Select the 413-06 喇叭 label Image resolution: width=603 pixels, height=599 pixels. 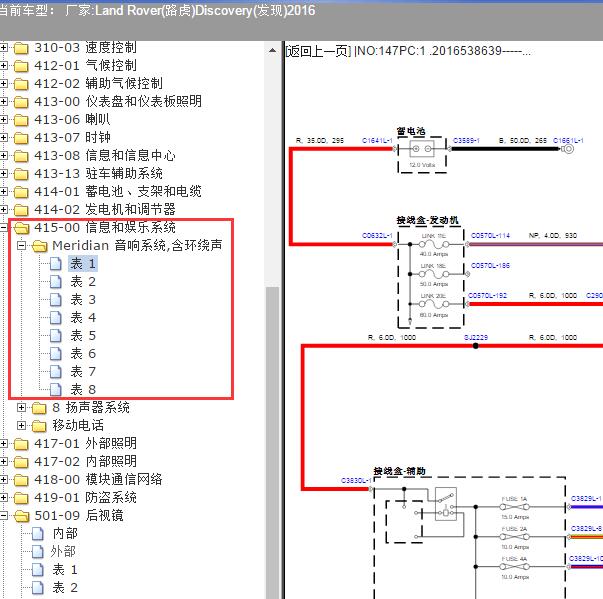[x=72, y=120]
